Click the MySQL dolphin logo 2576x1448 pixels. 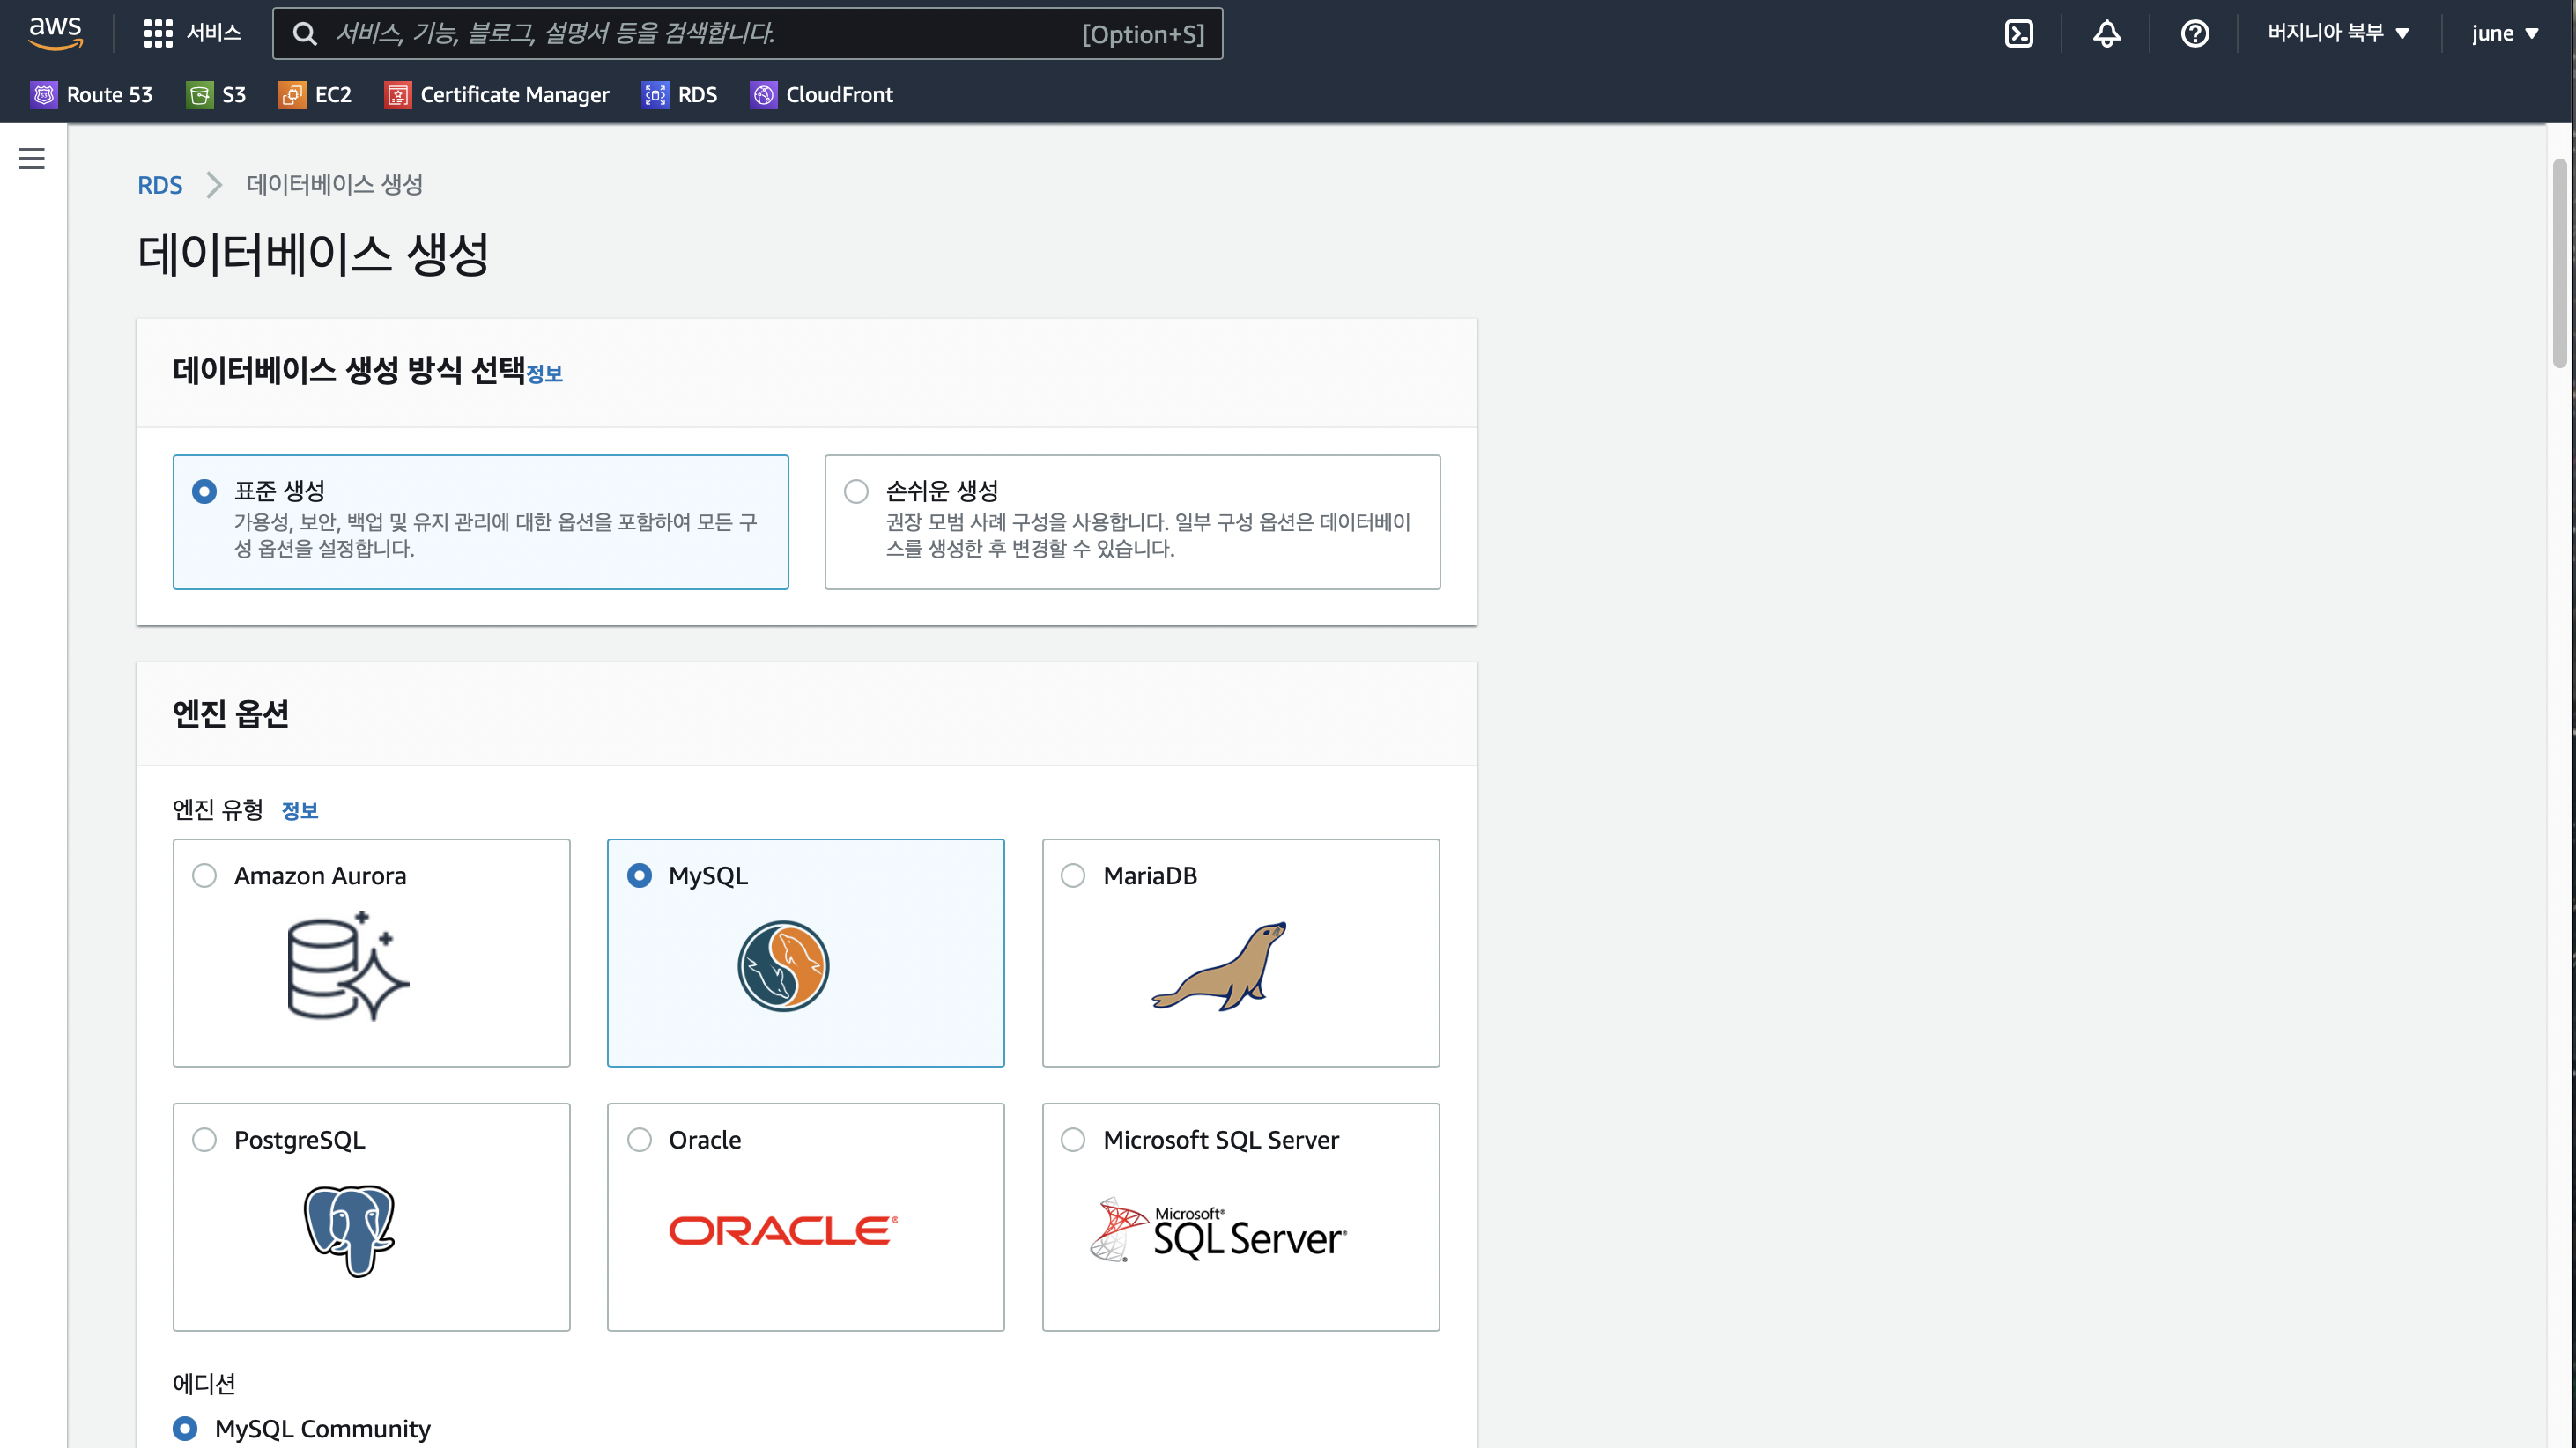(x=783, y=966)
